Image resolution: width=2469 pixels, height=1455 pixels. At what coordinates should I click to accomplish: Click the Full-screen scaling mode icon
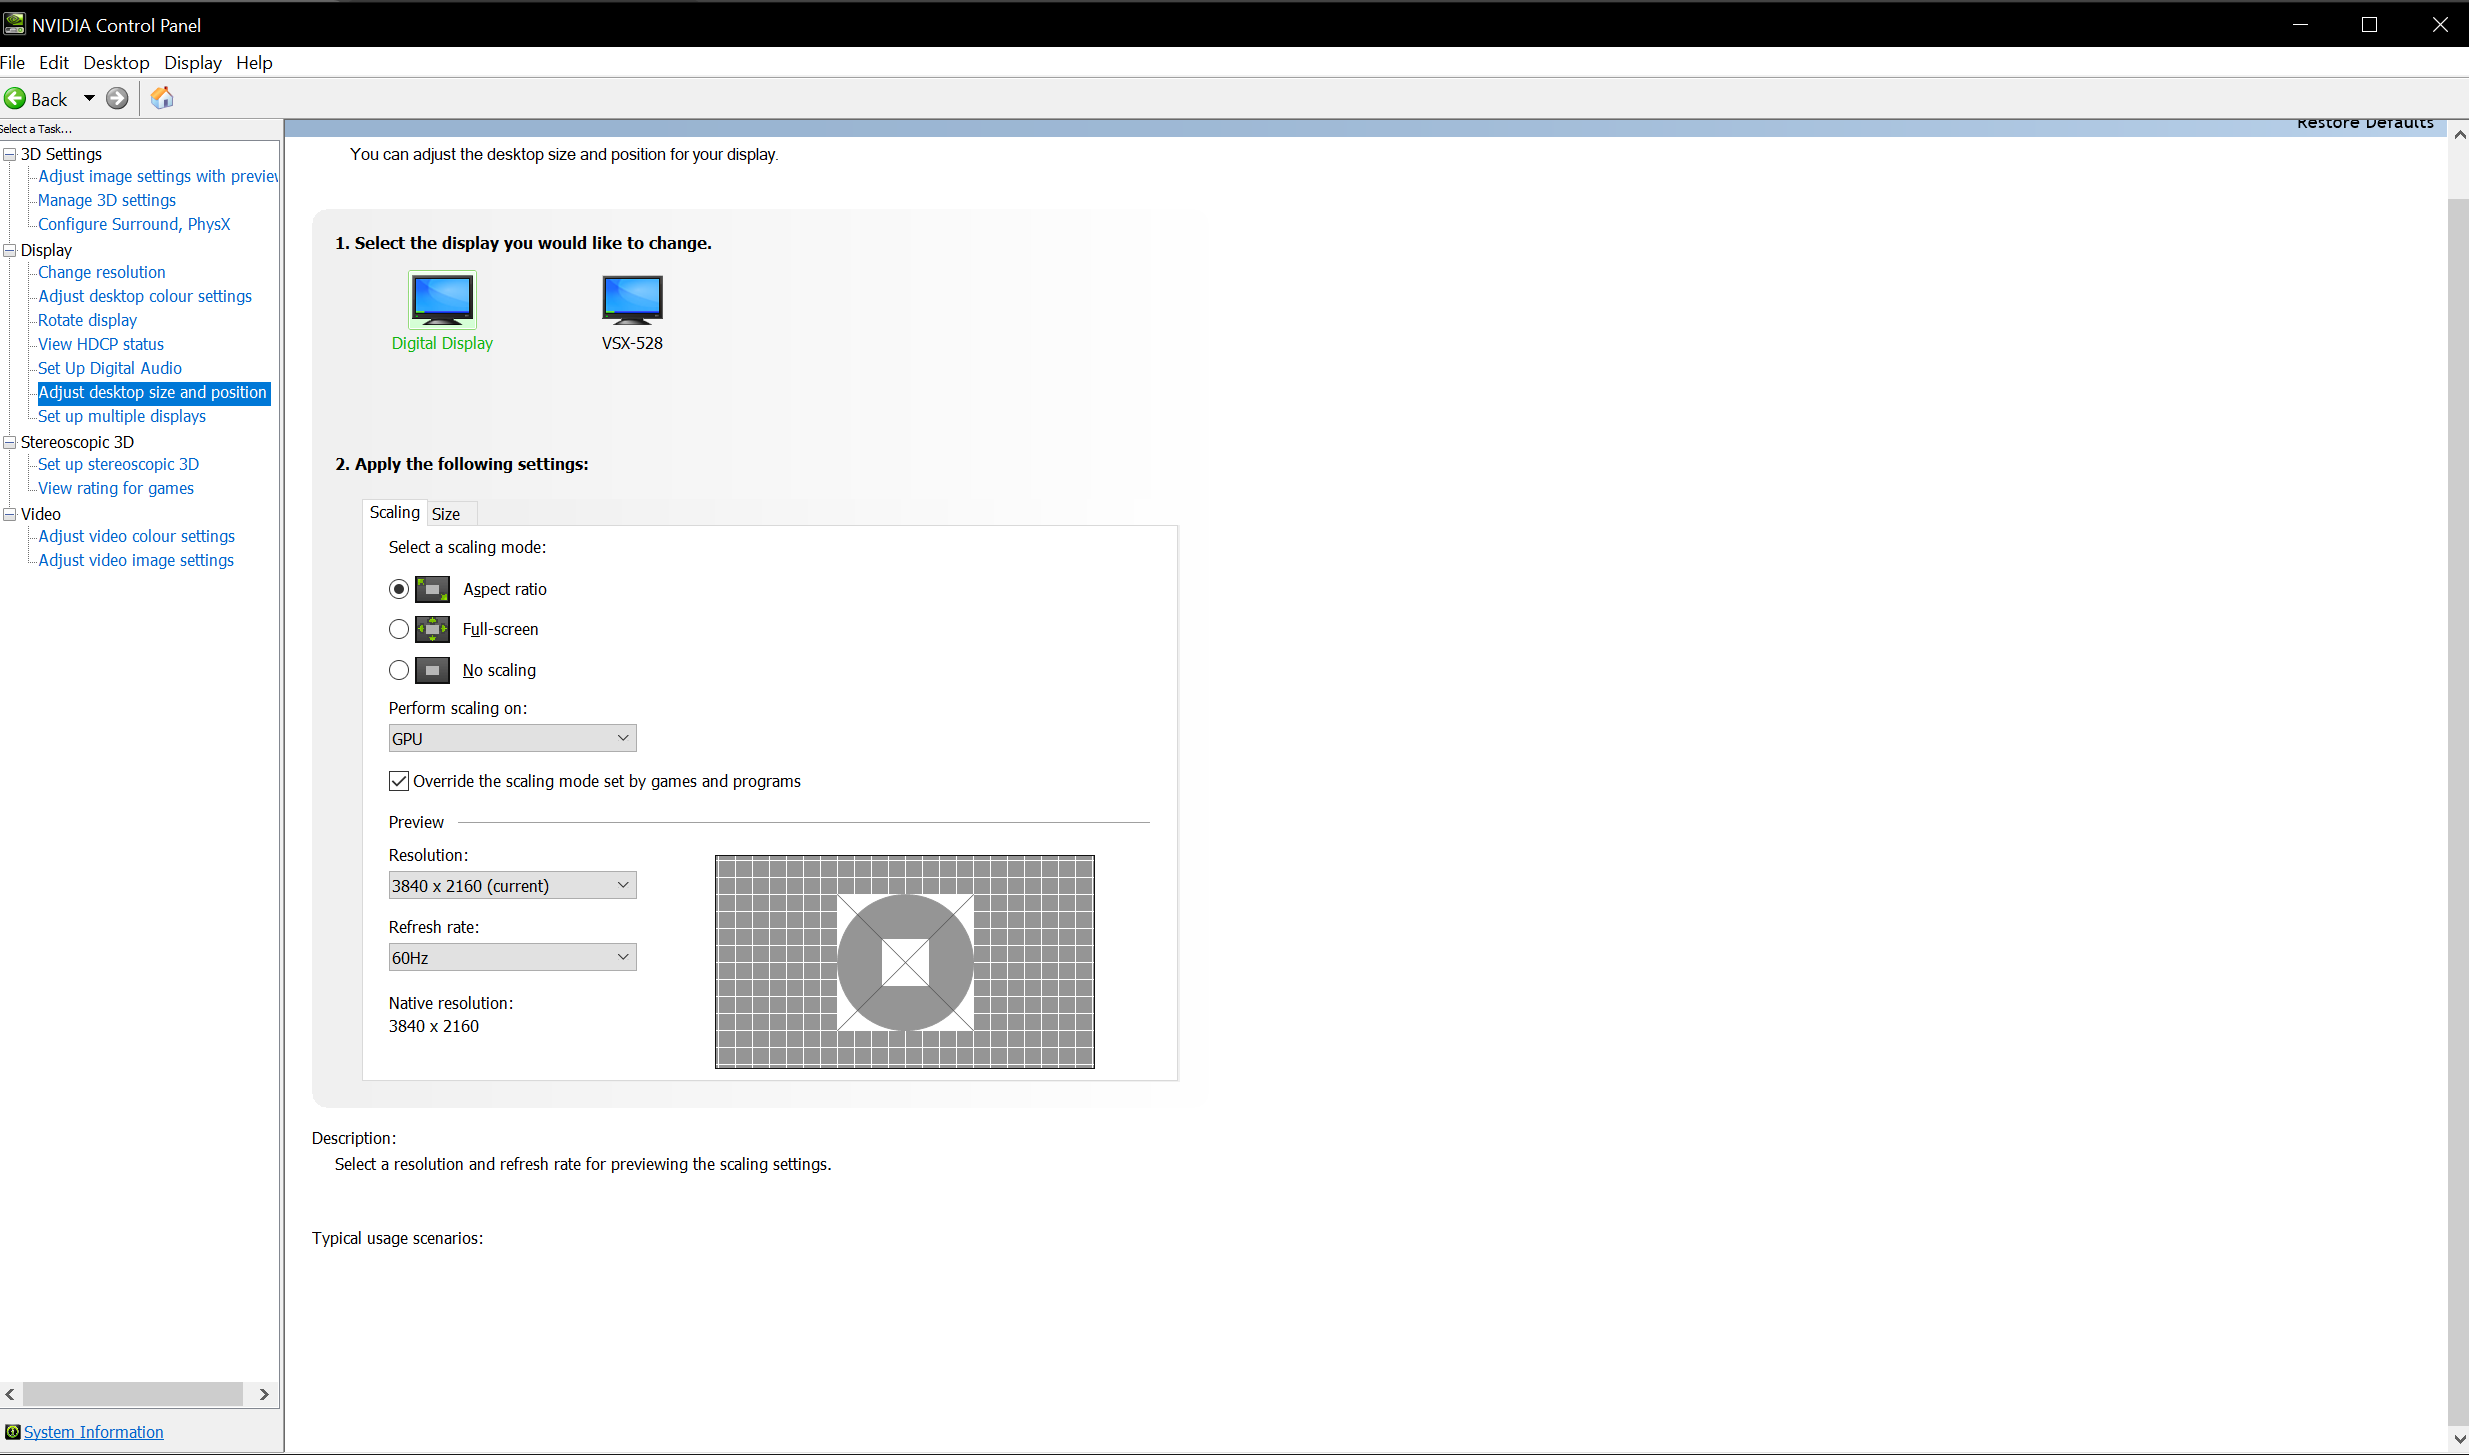pos(433,629)
